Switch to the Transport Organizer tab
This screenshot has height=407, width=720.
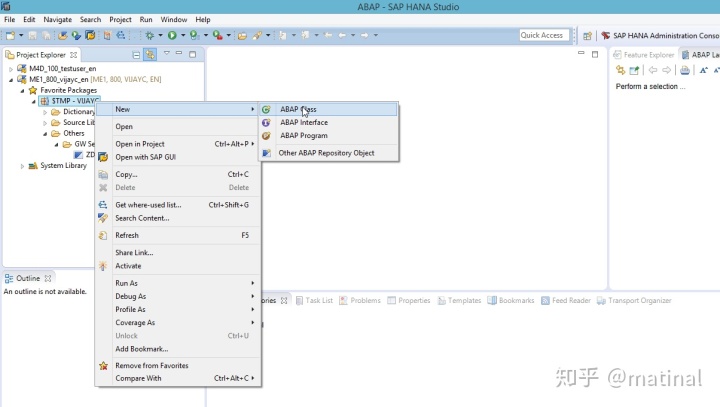(x=634, y=300)
